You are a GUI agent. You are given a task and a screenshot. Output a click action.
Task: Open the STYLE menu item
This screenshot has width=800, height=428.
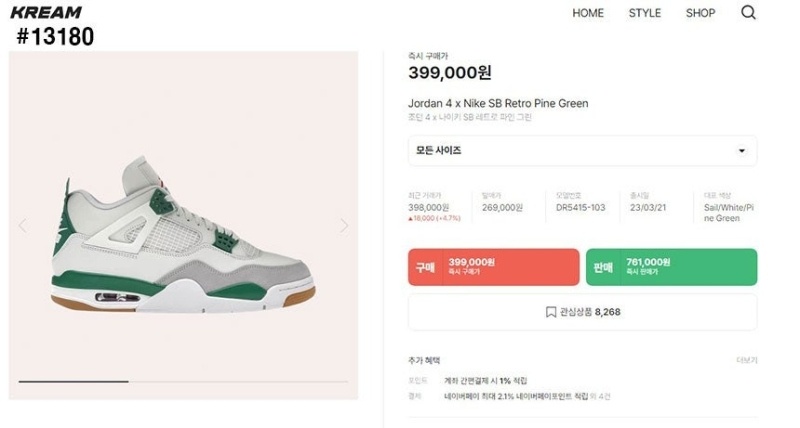click(644, 13)
